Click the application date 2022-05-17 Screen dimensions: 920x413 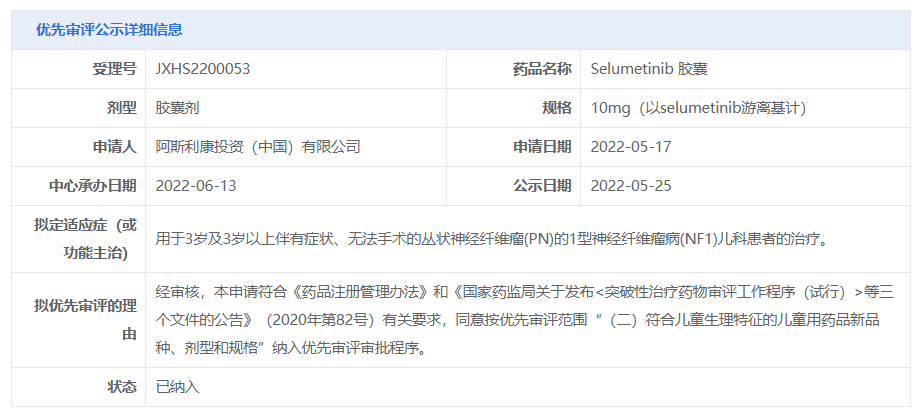(631, 147)
